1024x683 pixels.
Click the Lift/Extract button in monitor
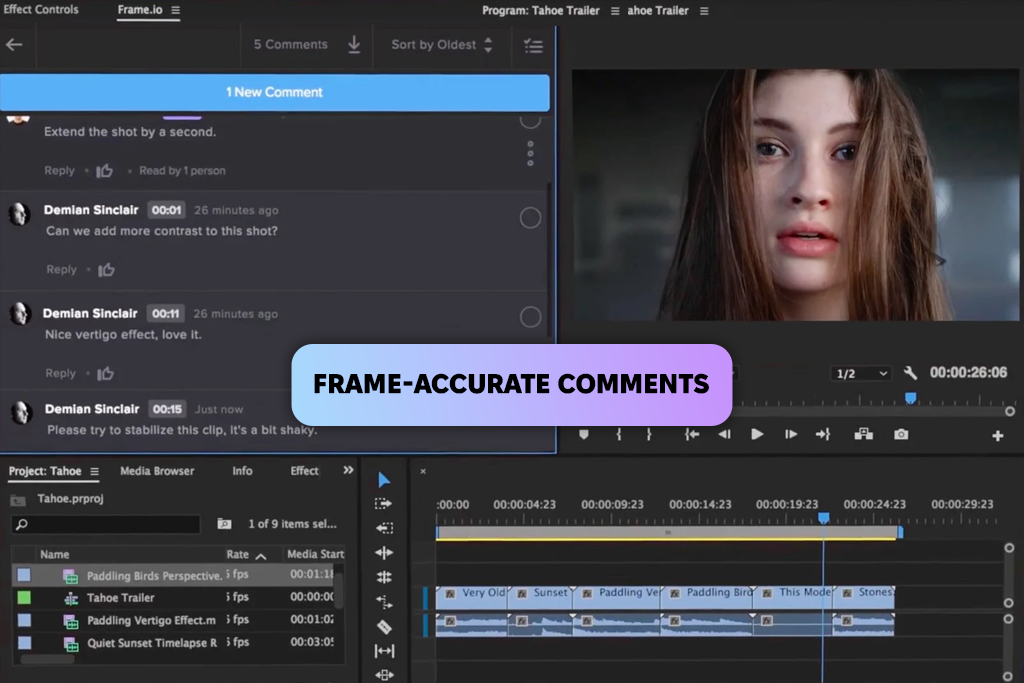[863, 434]
